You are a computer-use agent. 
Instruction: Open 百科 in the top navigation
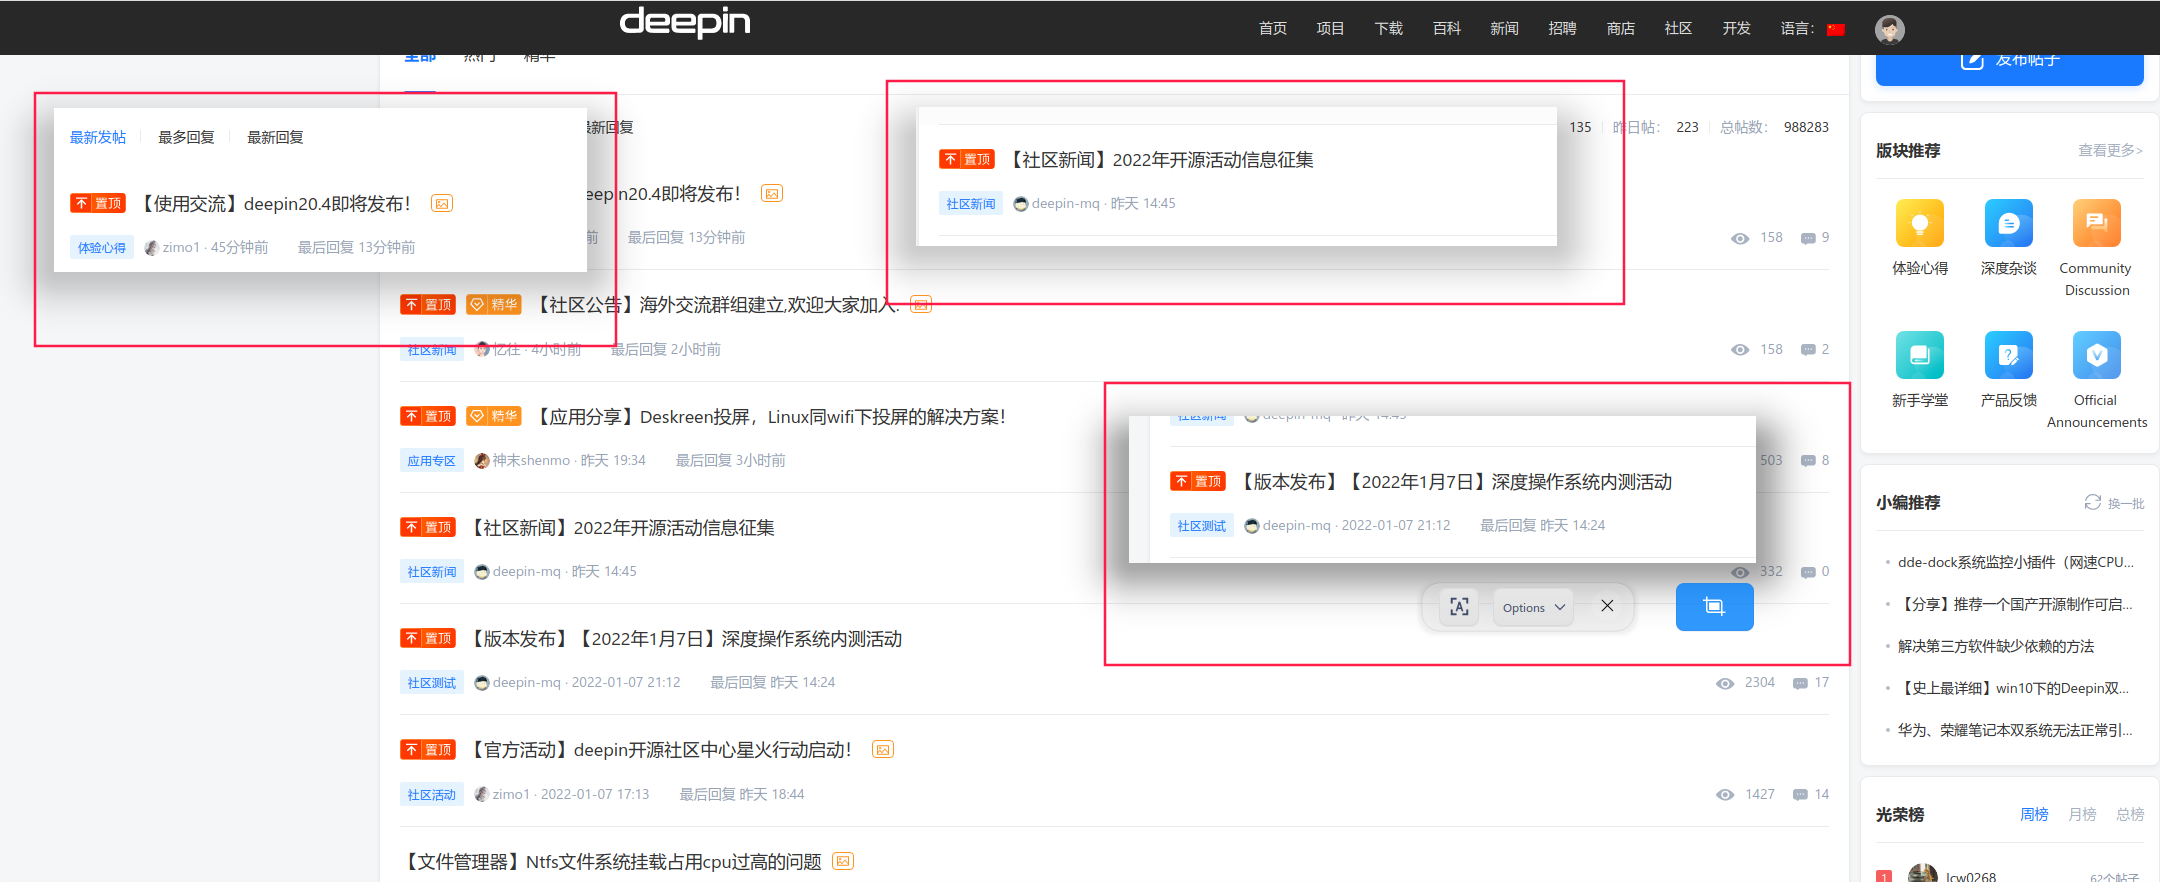click(1447, 28)
